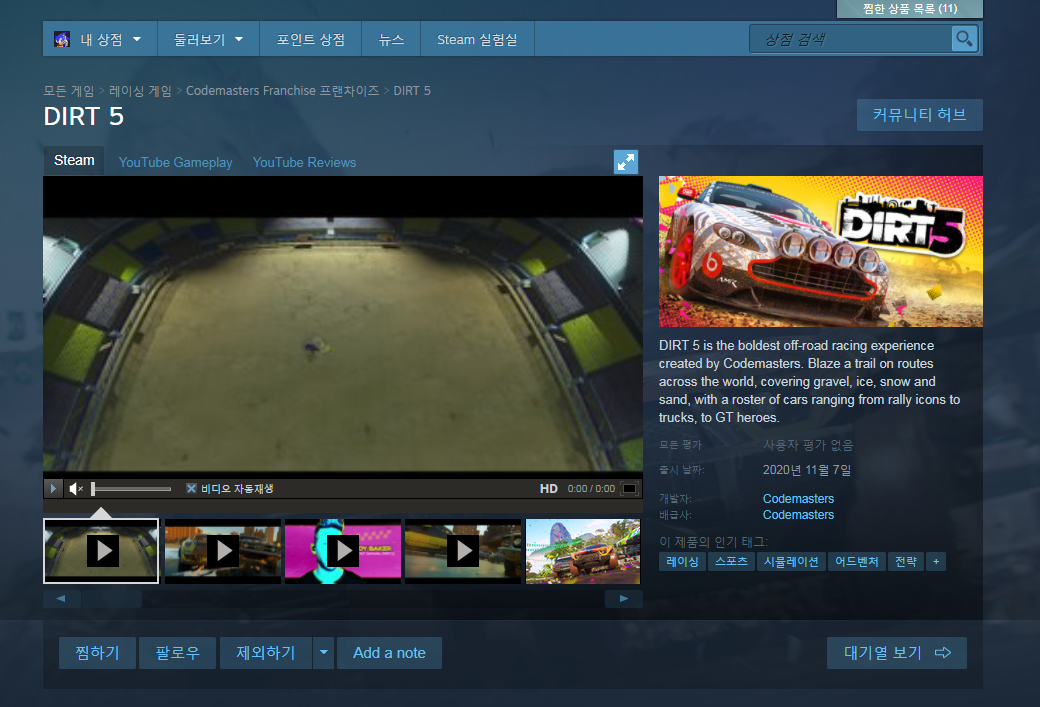Screen dimensions: 1040x707
Task: Click the search magnifier icon
Action: tap(964, 39)
